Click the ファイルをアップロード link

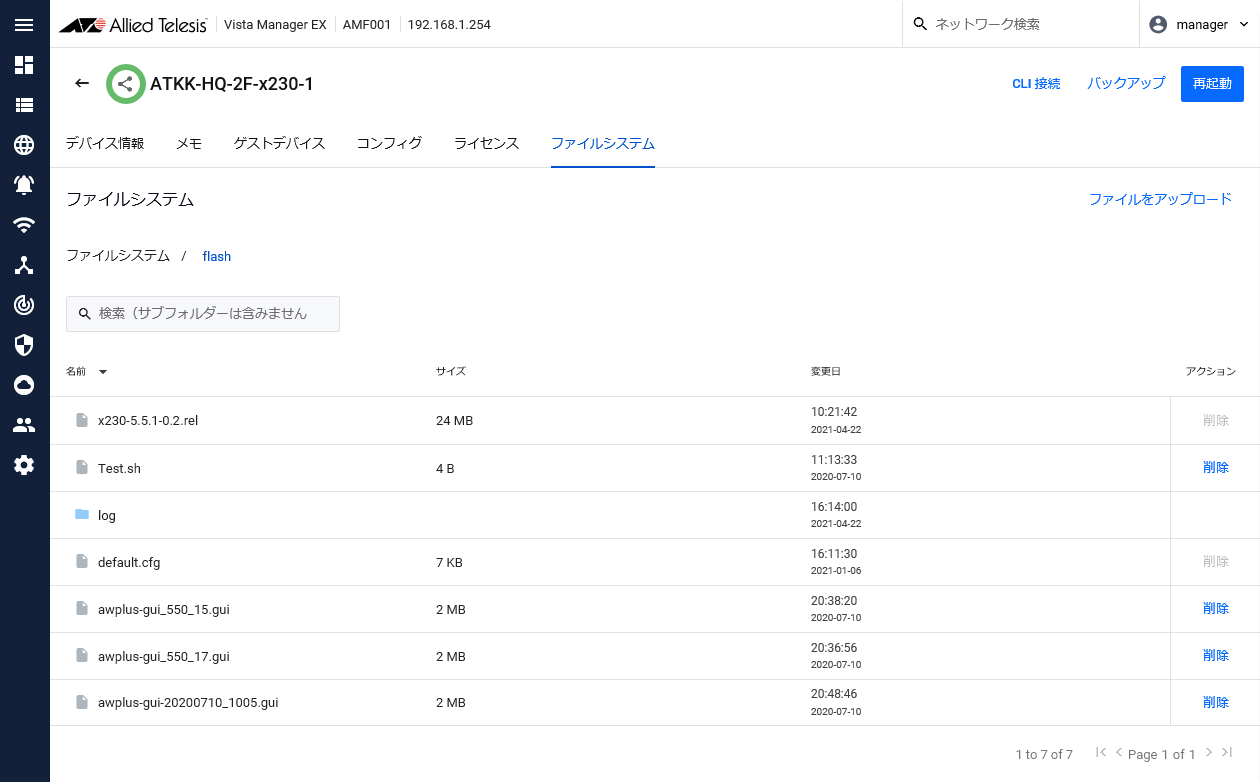[x=1160, y=199]
